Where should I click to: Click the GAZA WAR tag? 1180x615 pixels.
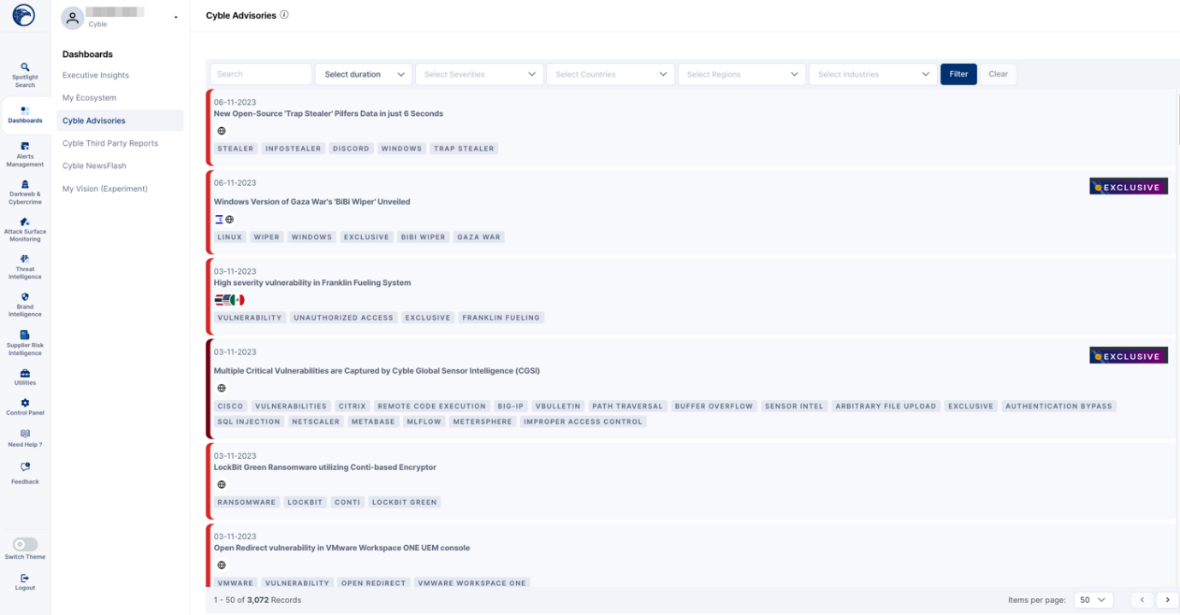pyautogui.click(x=479, y=237)
